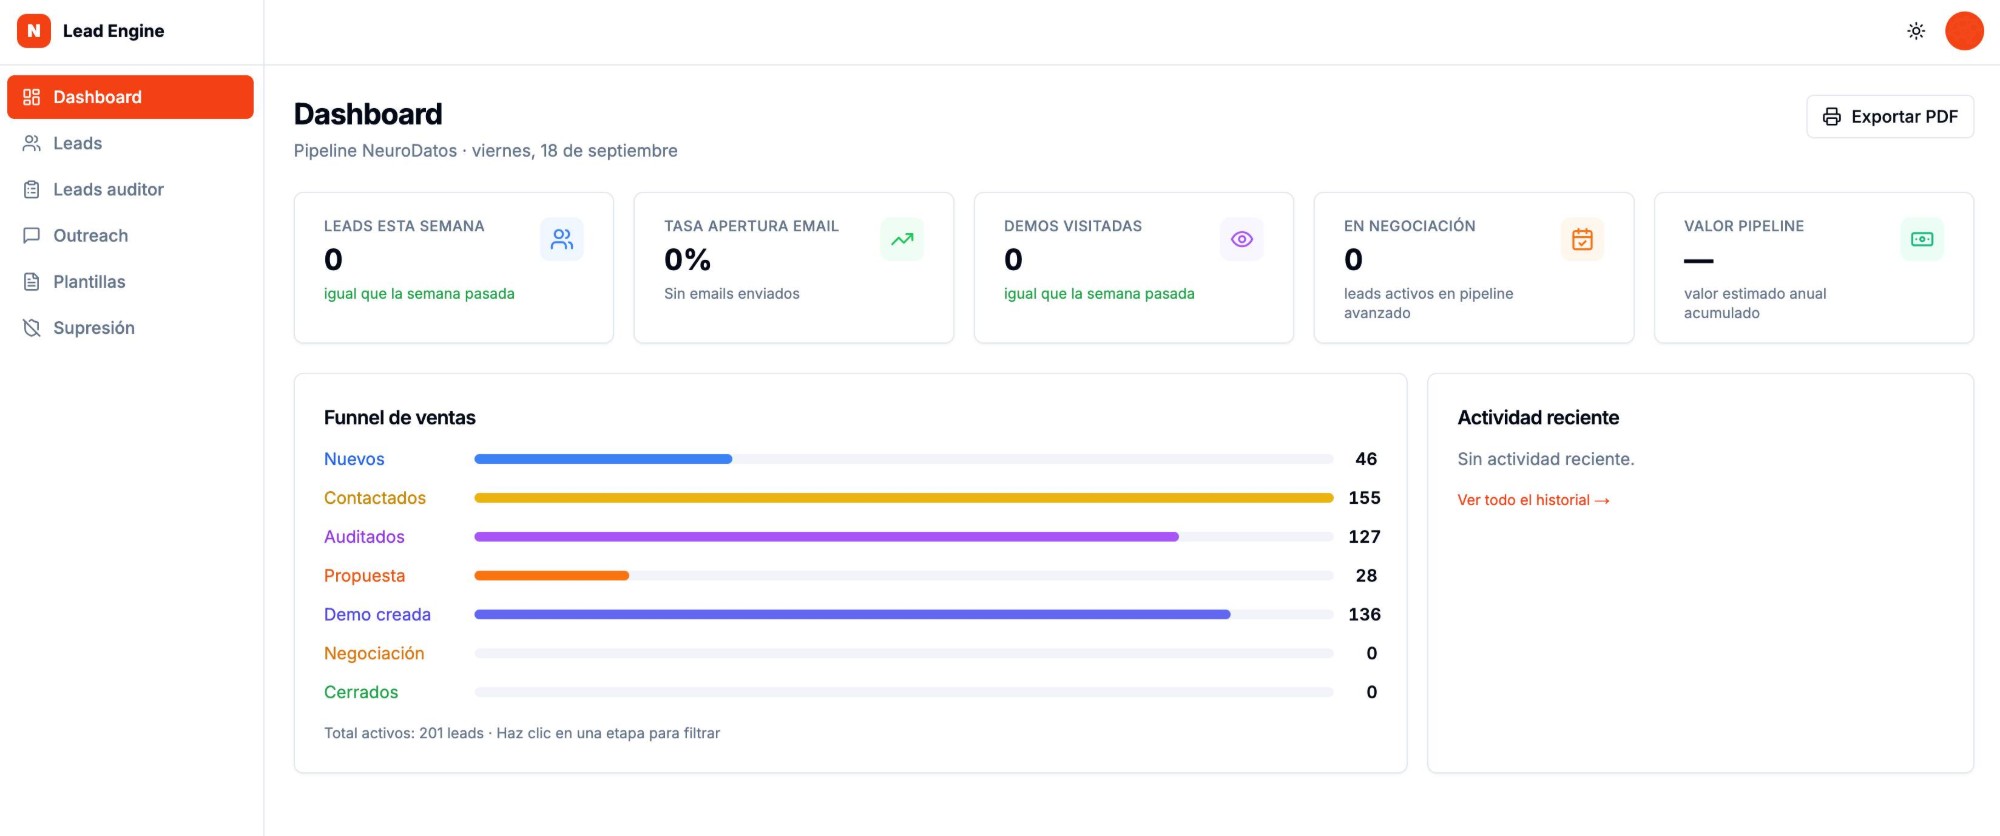Click the calendar check icon on En negociación card

pos(1582,239)
